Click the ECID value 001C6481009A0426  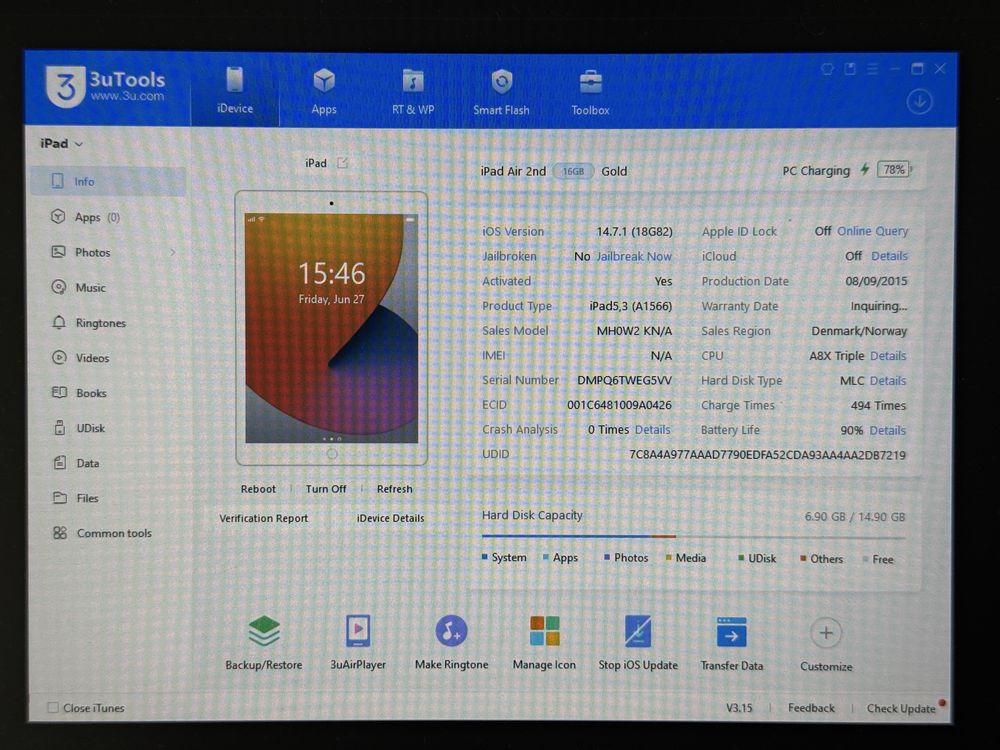(x=619, y=405)
